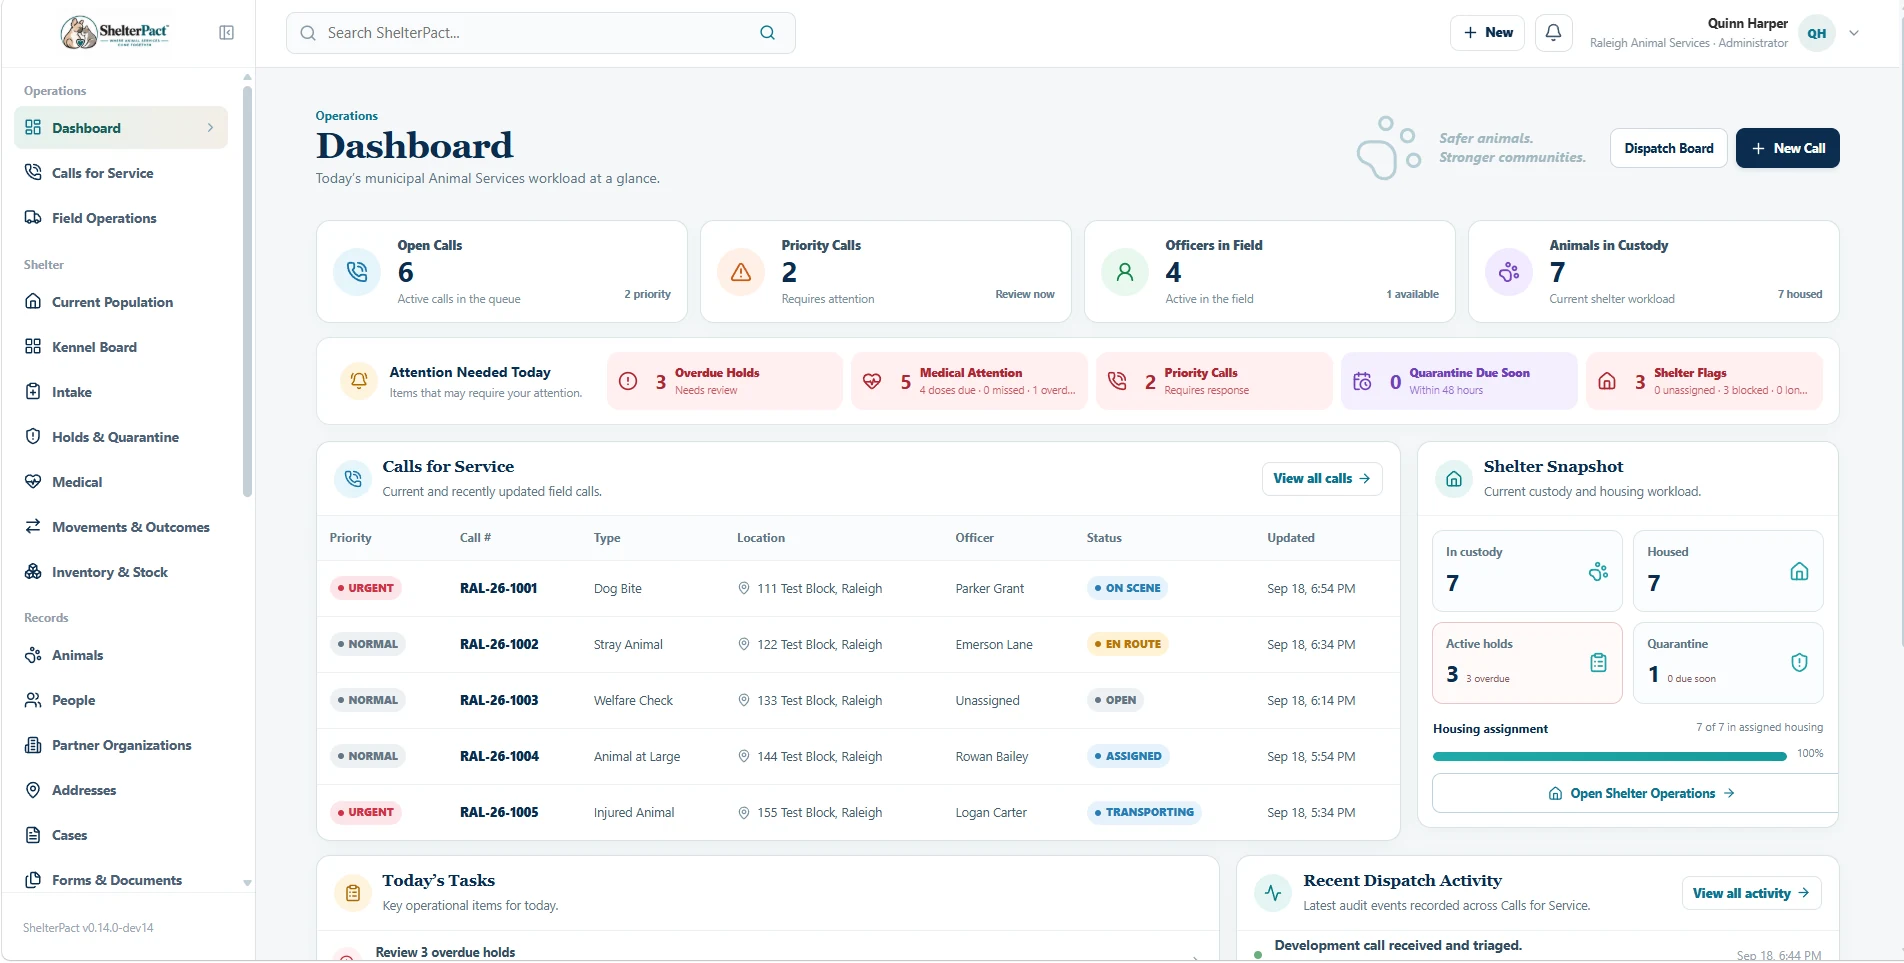Click the housing assignment progress bar

(1609, 756)
